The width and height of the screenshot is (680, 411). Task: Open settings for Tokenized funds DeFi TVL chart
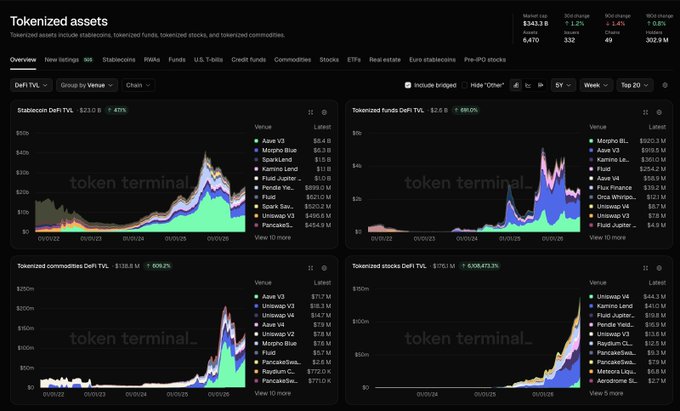pyautogui.click(x=659, y=112)
